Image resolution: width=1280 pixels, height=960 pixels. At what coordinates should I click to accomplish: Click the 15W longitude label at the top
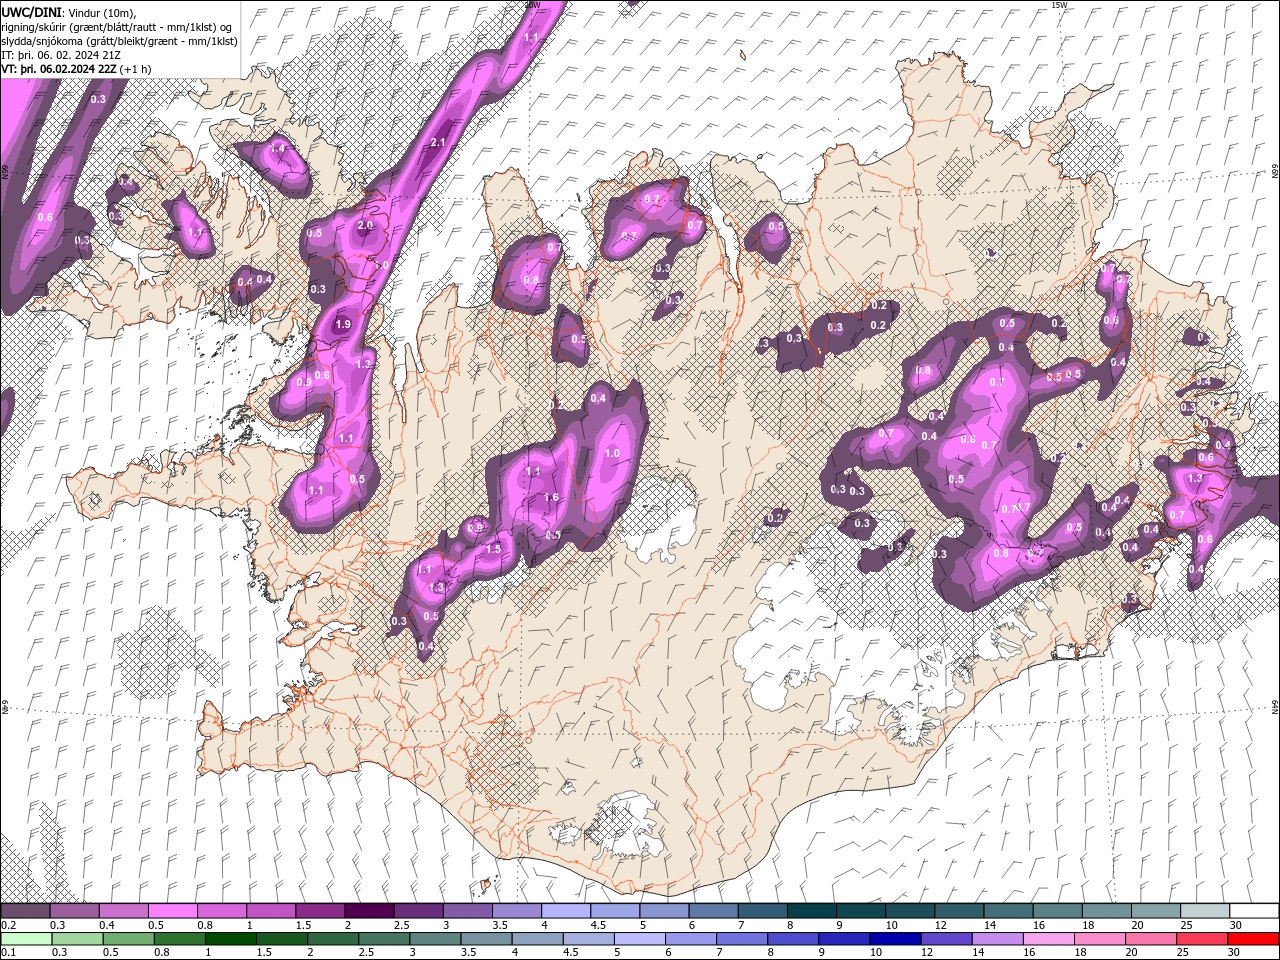(x=1059, y=5)
